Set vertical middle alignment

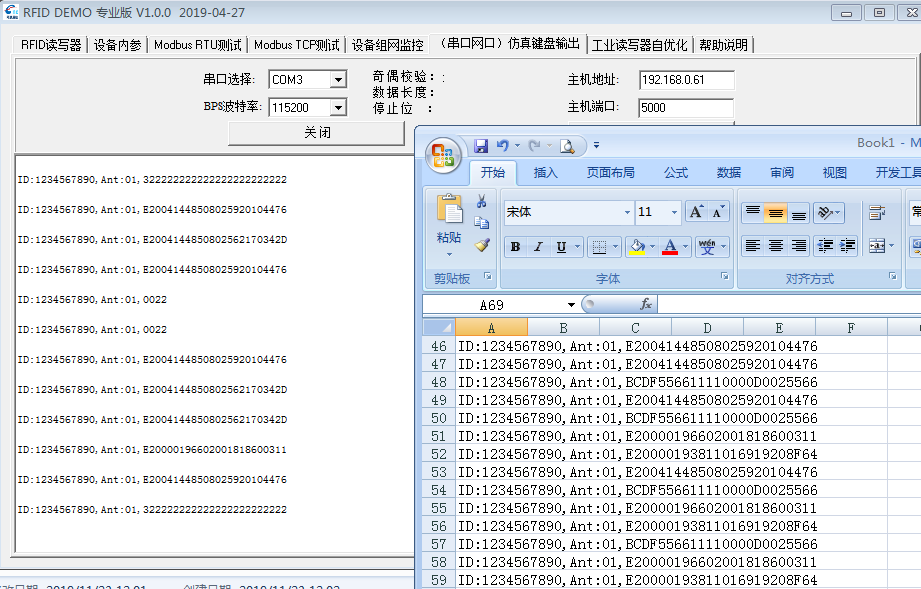[x=776, y=212]
